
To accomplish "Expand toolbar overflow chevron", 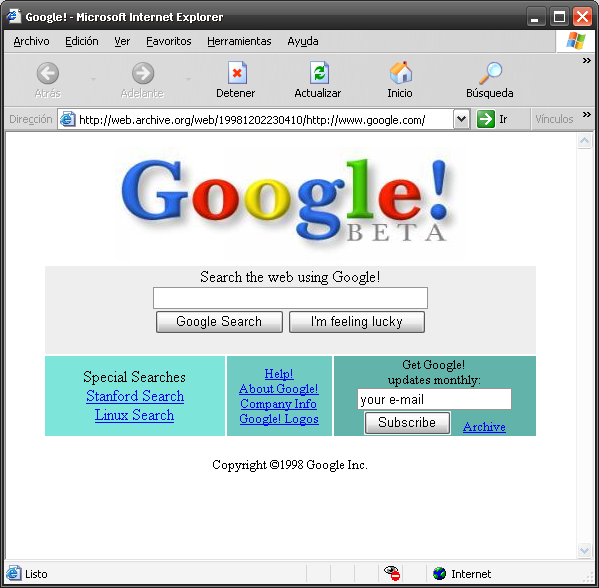I will point(586,60).
